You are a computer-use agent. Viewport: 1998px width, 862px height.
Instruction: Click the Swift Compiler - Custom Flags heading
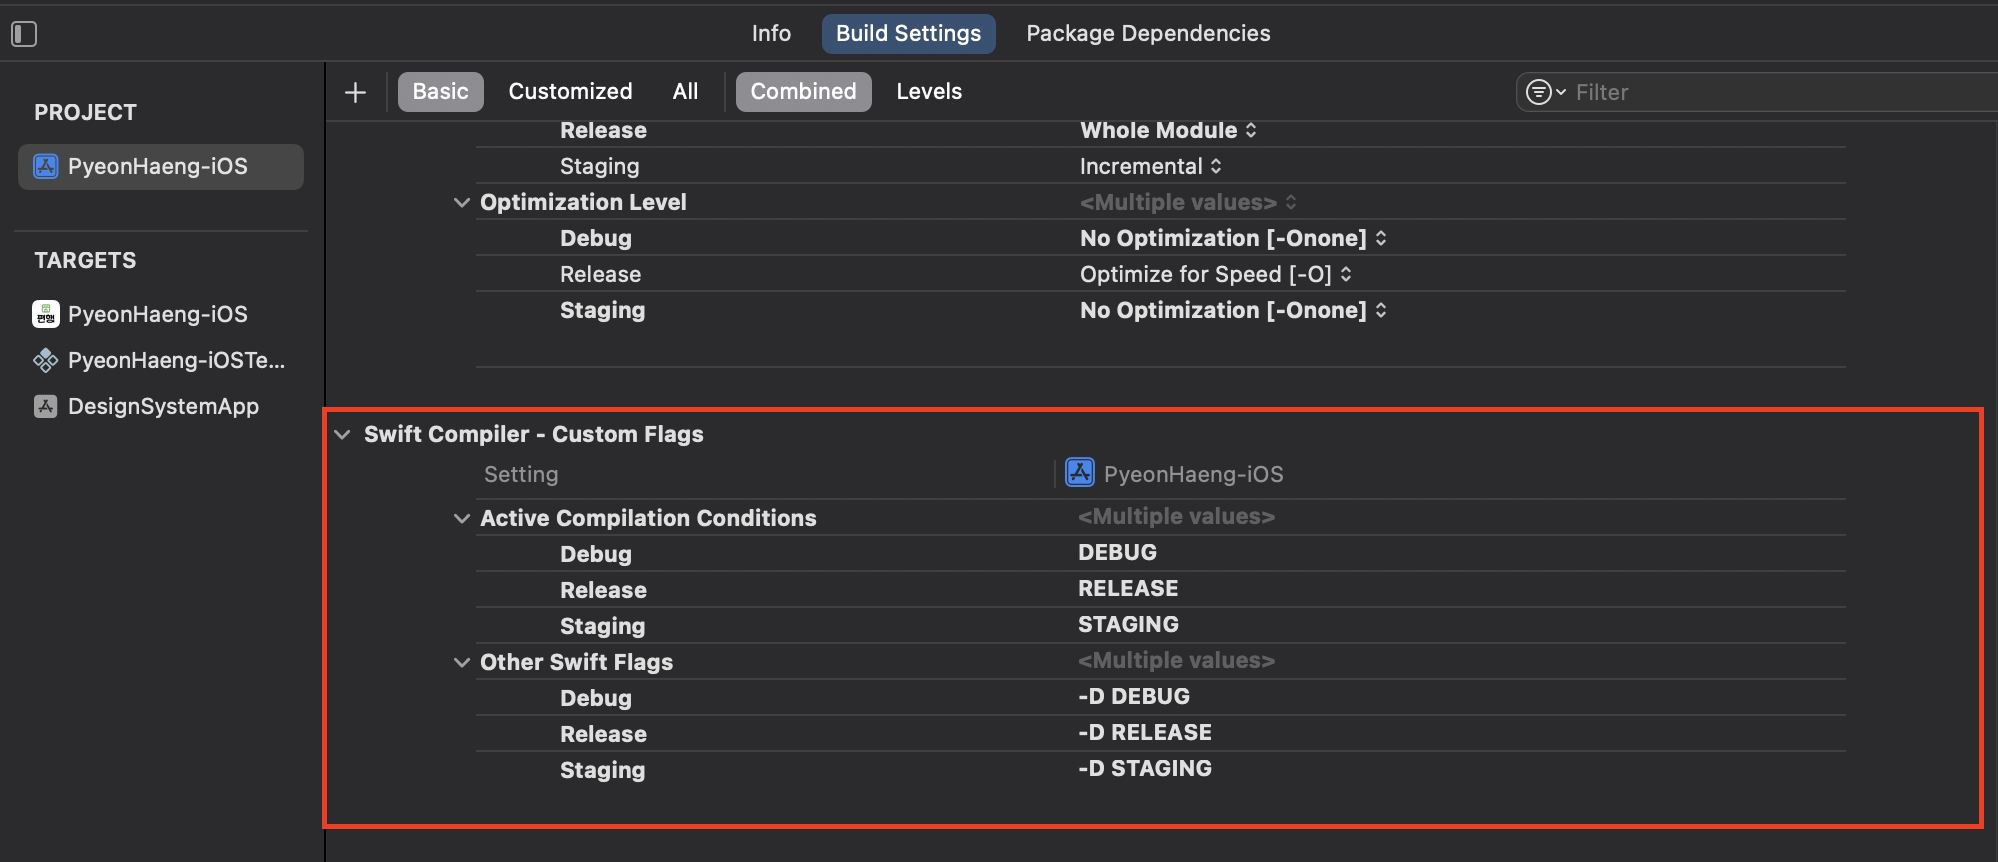coord(534,434)
